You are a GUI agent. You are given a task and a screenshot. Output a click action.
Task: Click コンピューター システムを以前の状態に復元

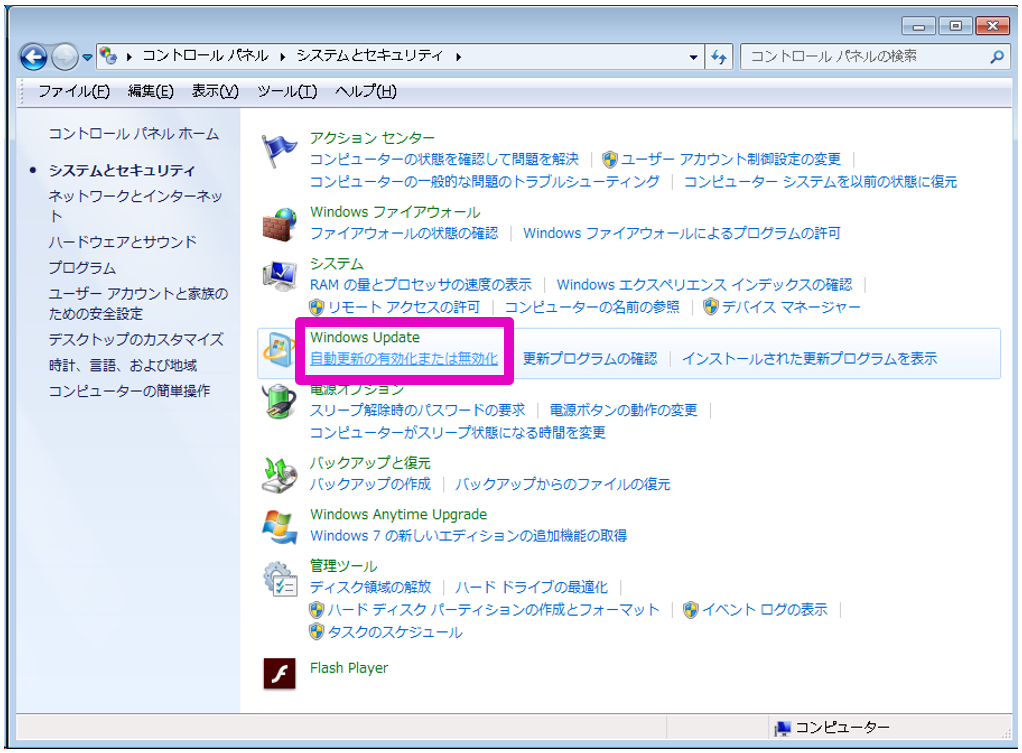coord(820,181)
